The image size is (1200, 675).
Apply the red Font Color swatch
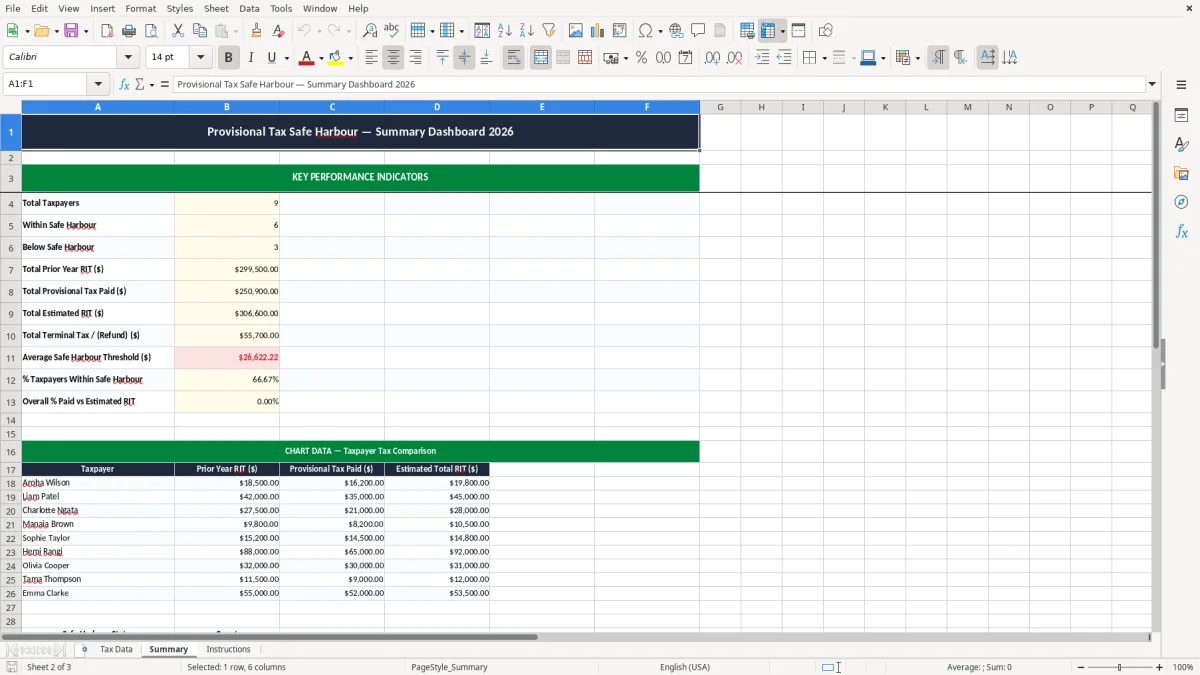click(307, 58)
